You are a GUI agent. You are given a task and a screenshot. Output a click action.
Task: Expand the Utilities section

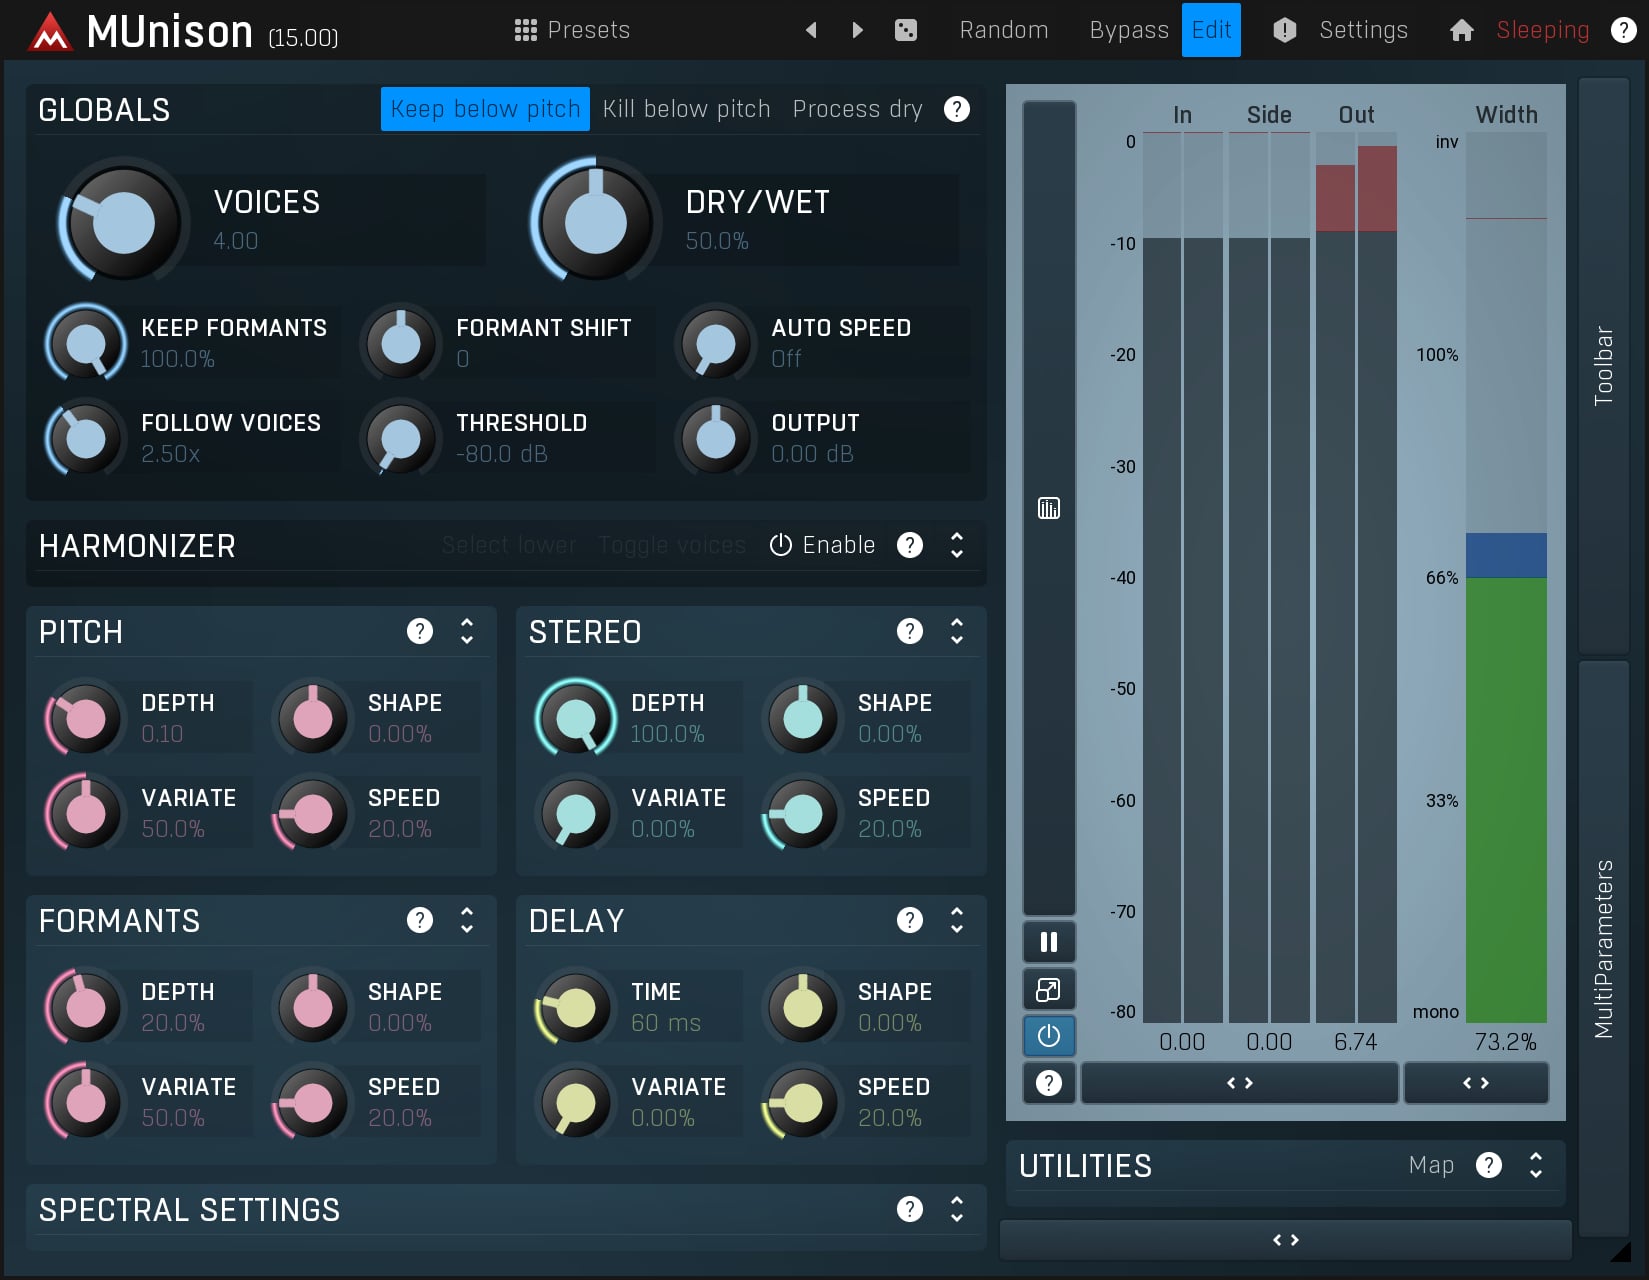pos(1535,1165)
